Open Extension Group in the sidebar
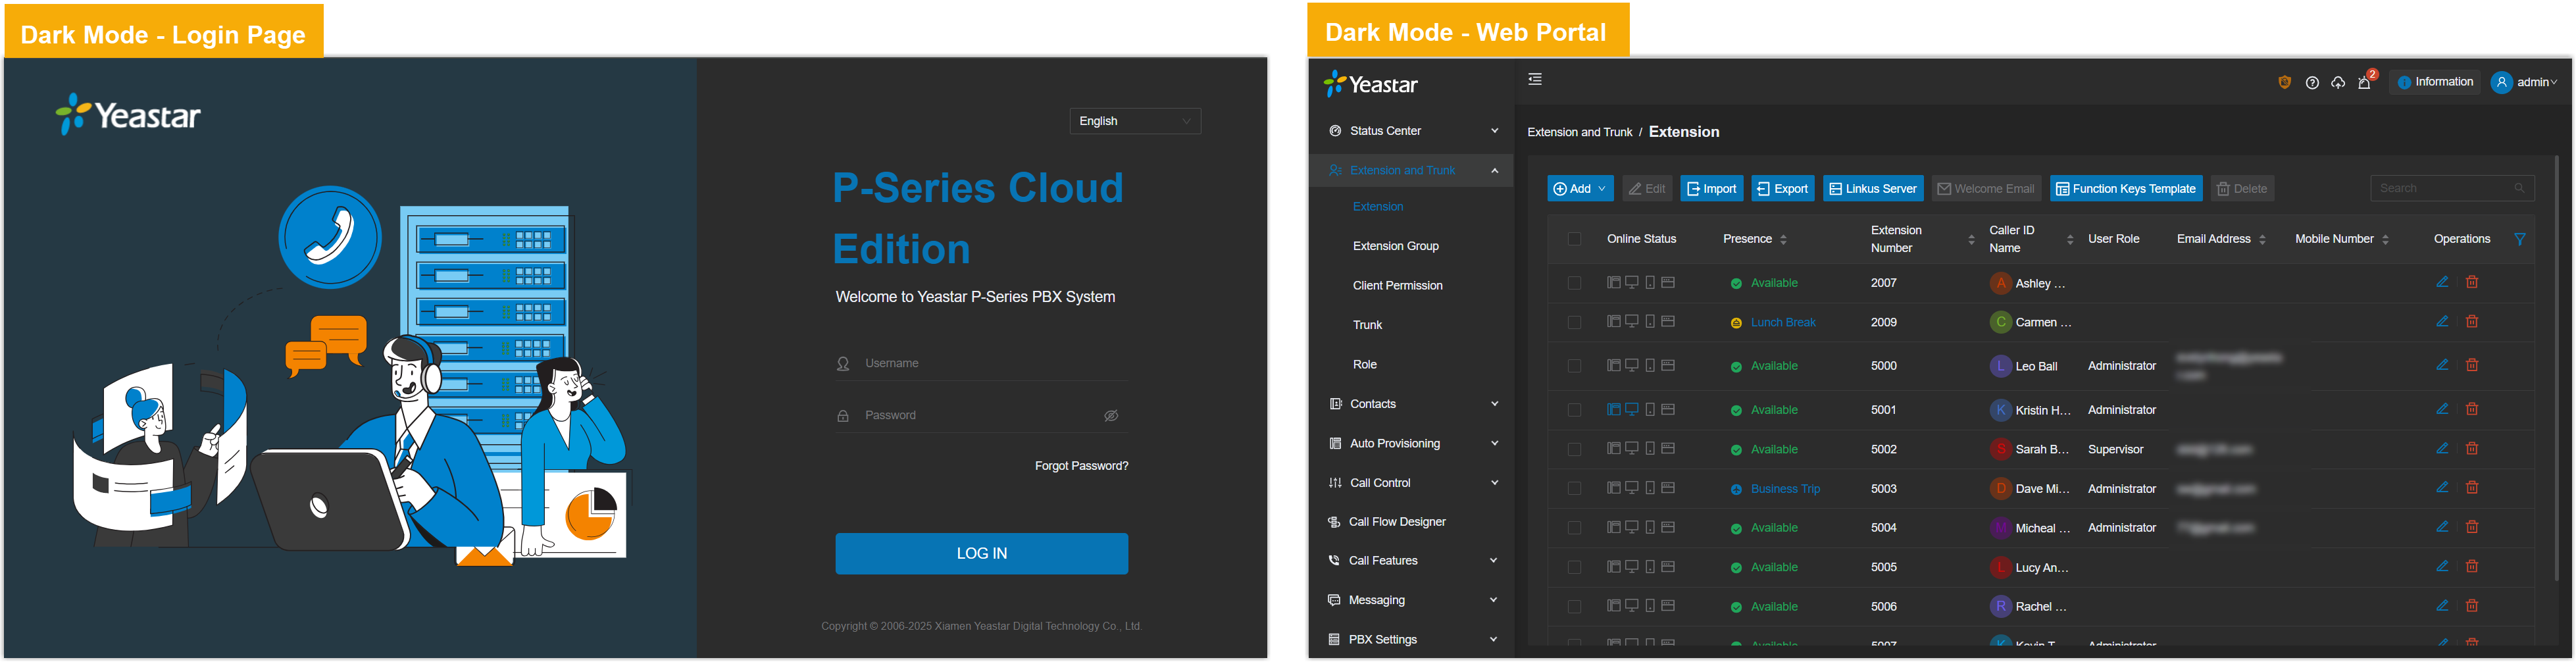The width and height of the screenshot is (2576, 662). (x=1395, y=246)
